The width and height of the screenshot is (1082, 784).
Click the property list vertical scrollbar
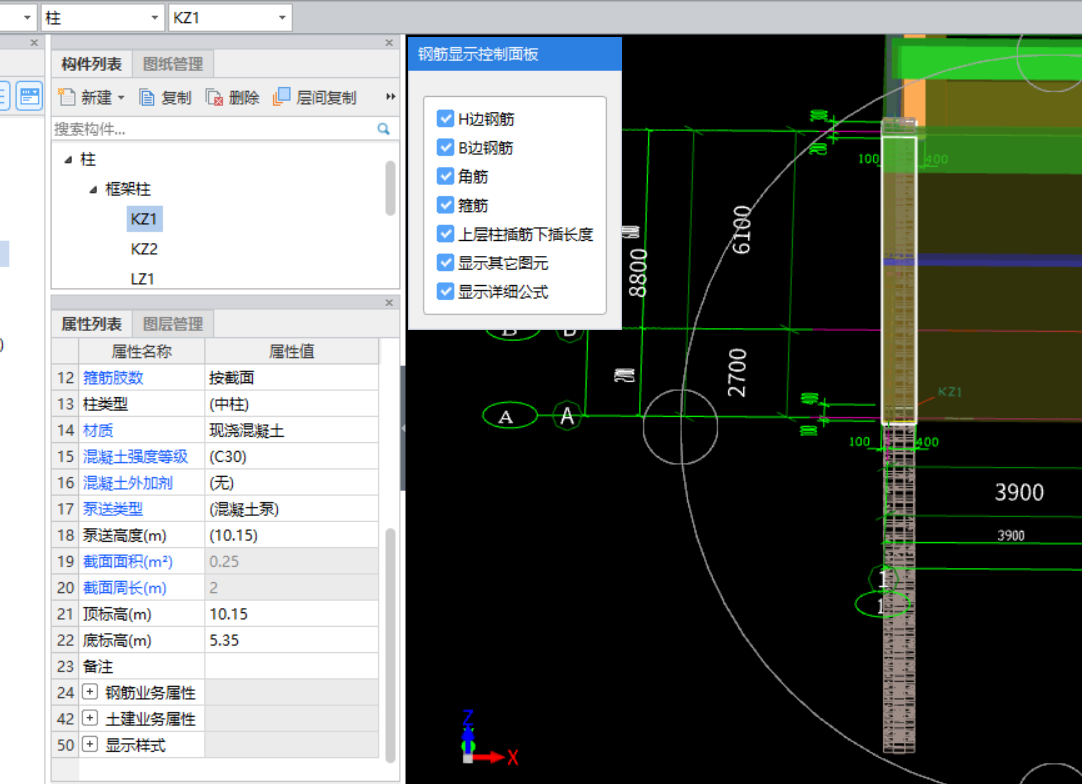(x=391, y=645)
